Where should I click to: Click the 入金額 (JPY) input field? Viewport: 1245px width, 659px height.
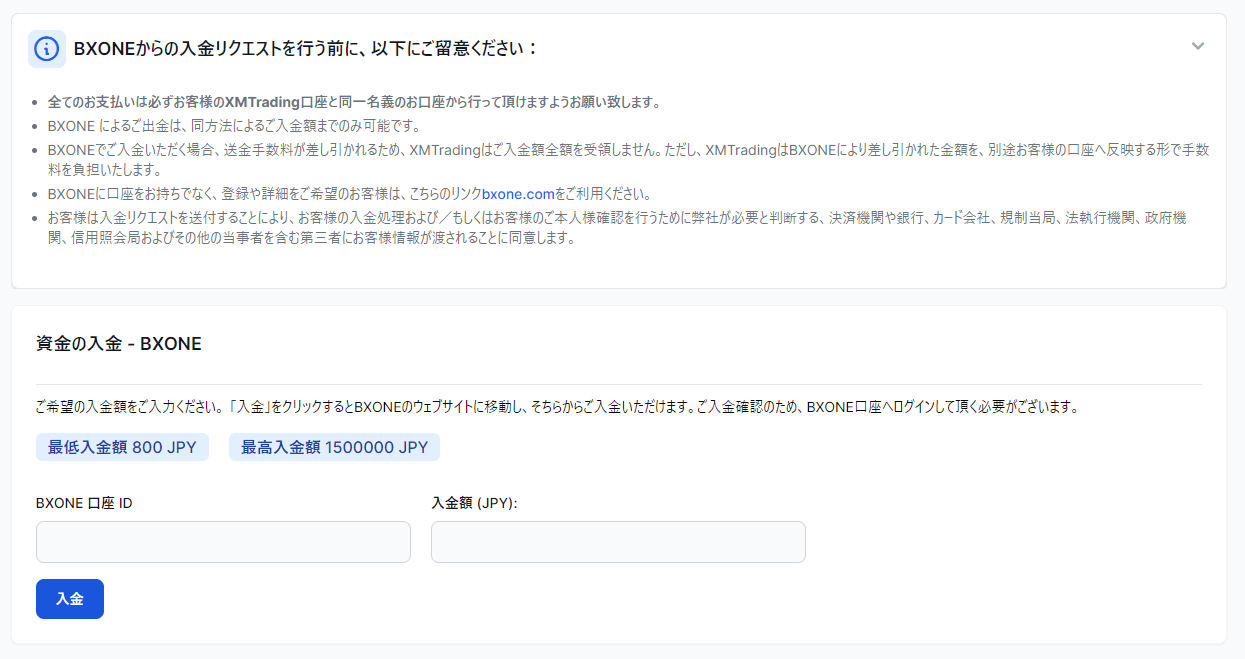pyautogui.click(x=618, y=542)
